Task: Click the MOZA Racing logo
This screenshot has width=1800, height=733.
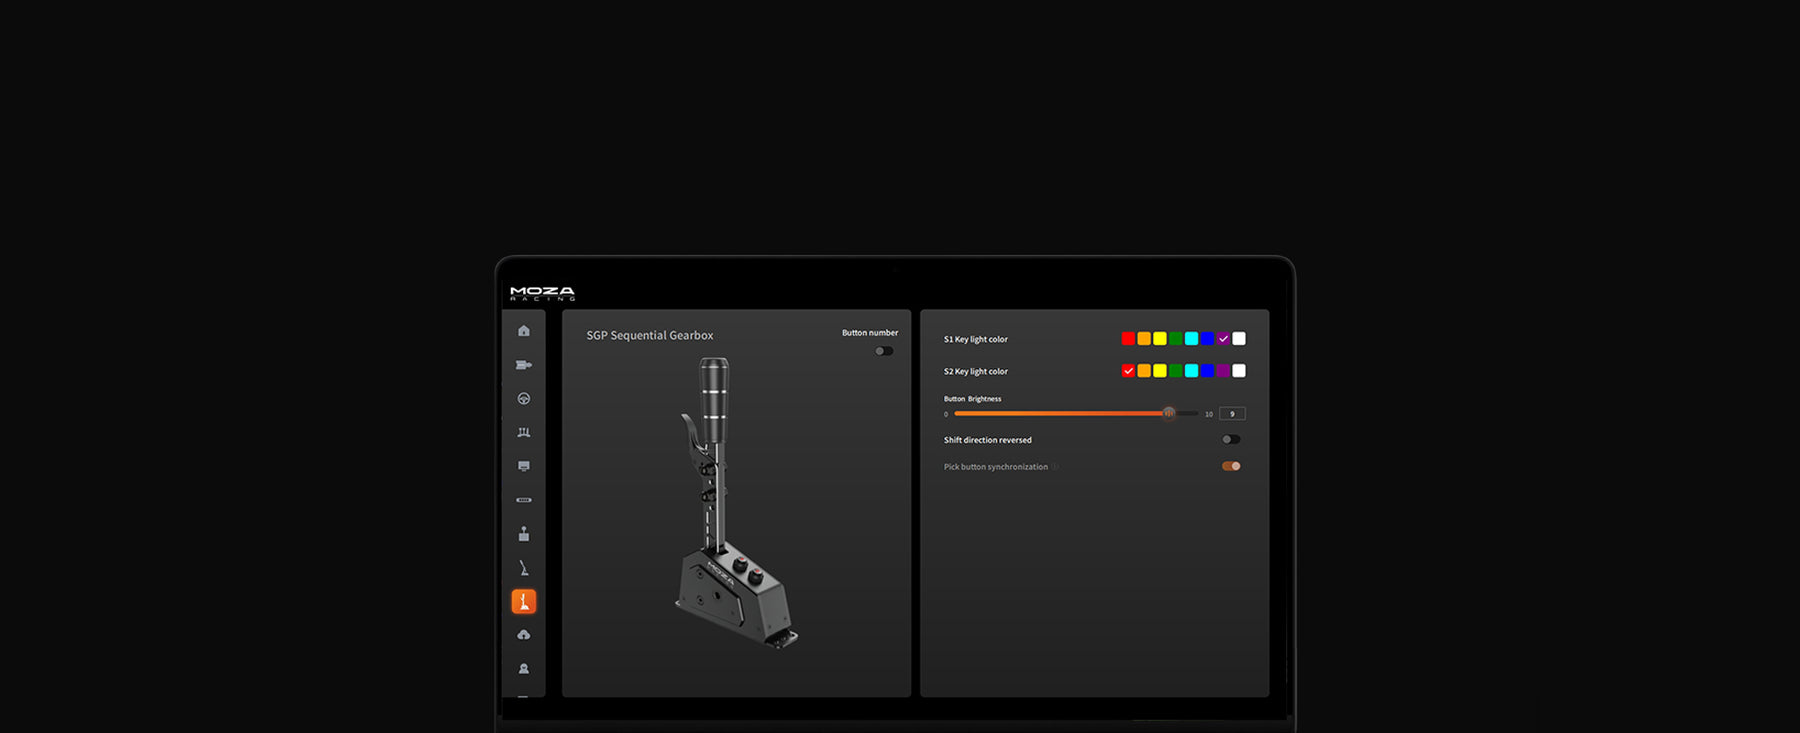Action: 542,293
